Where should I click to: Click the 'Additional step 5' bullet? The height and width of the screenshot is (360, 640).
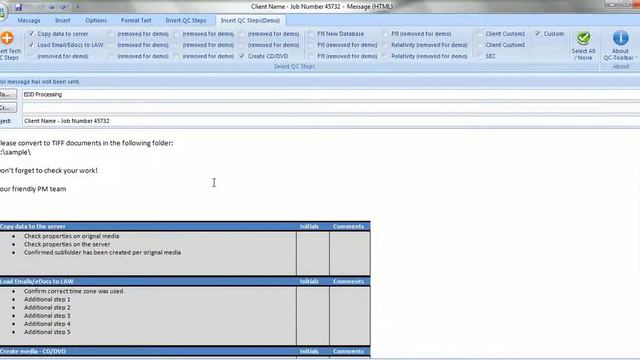point(47,332)
